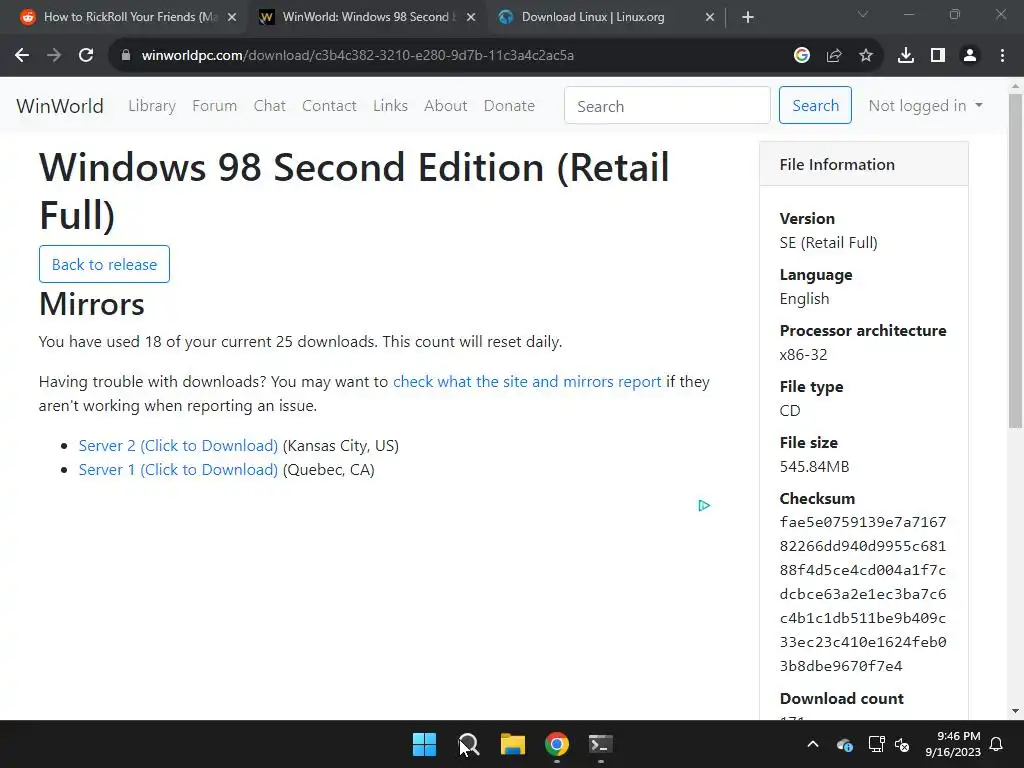
Task: Open the About nav item
Action: point(445,106)
